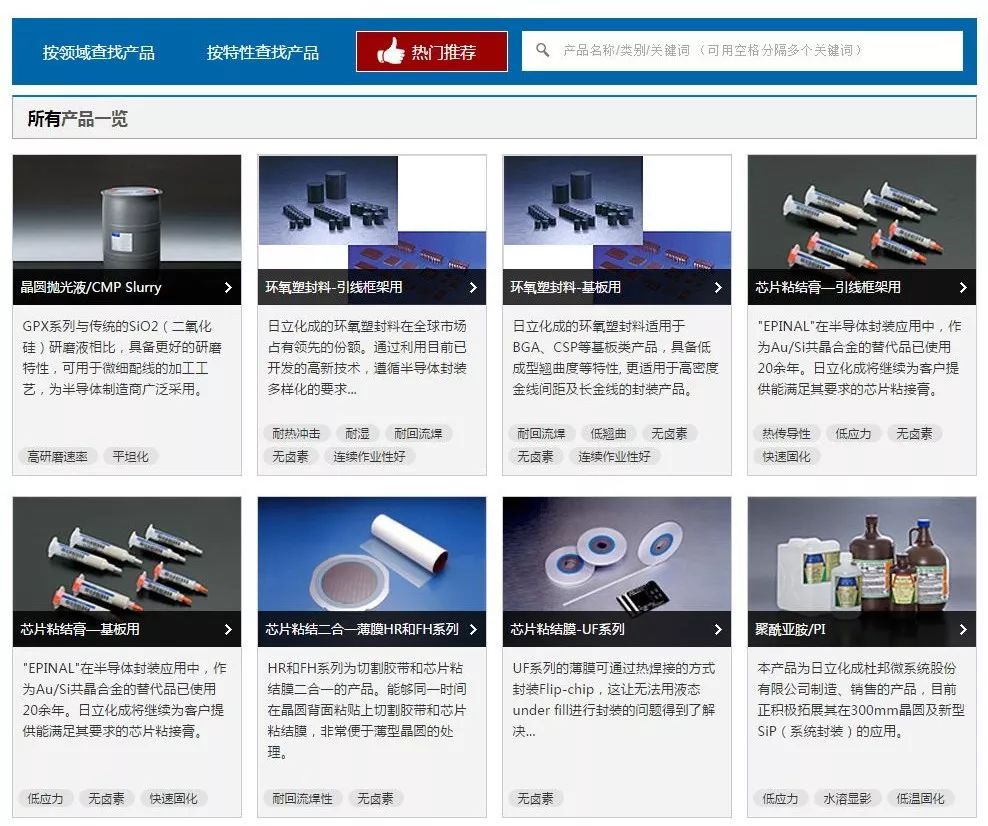The height and width of the screenshot is (826, 988).
Task: Open the 芯片粘结膏—基板用 title link
Action: 80,629
